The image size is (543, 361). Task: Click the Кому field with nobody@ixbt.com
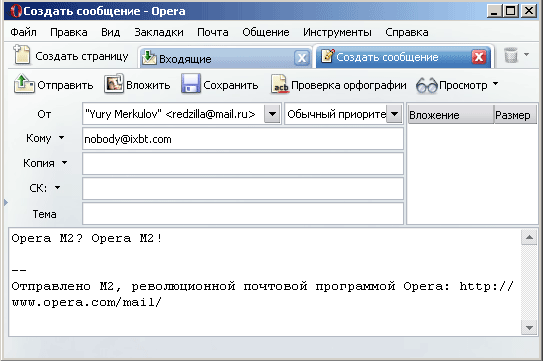[243, 139]
